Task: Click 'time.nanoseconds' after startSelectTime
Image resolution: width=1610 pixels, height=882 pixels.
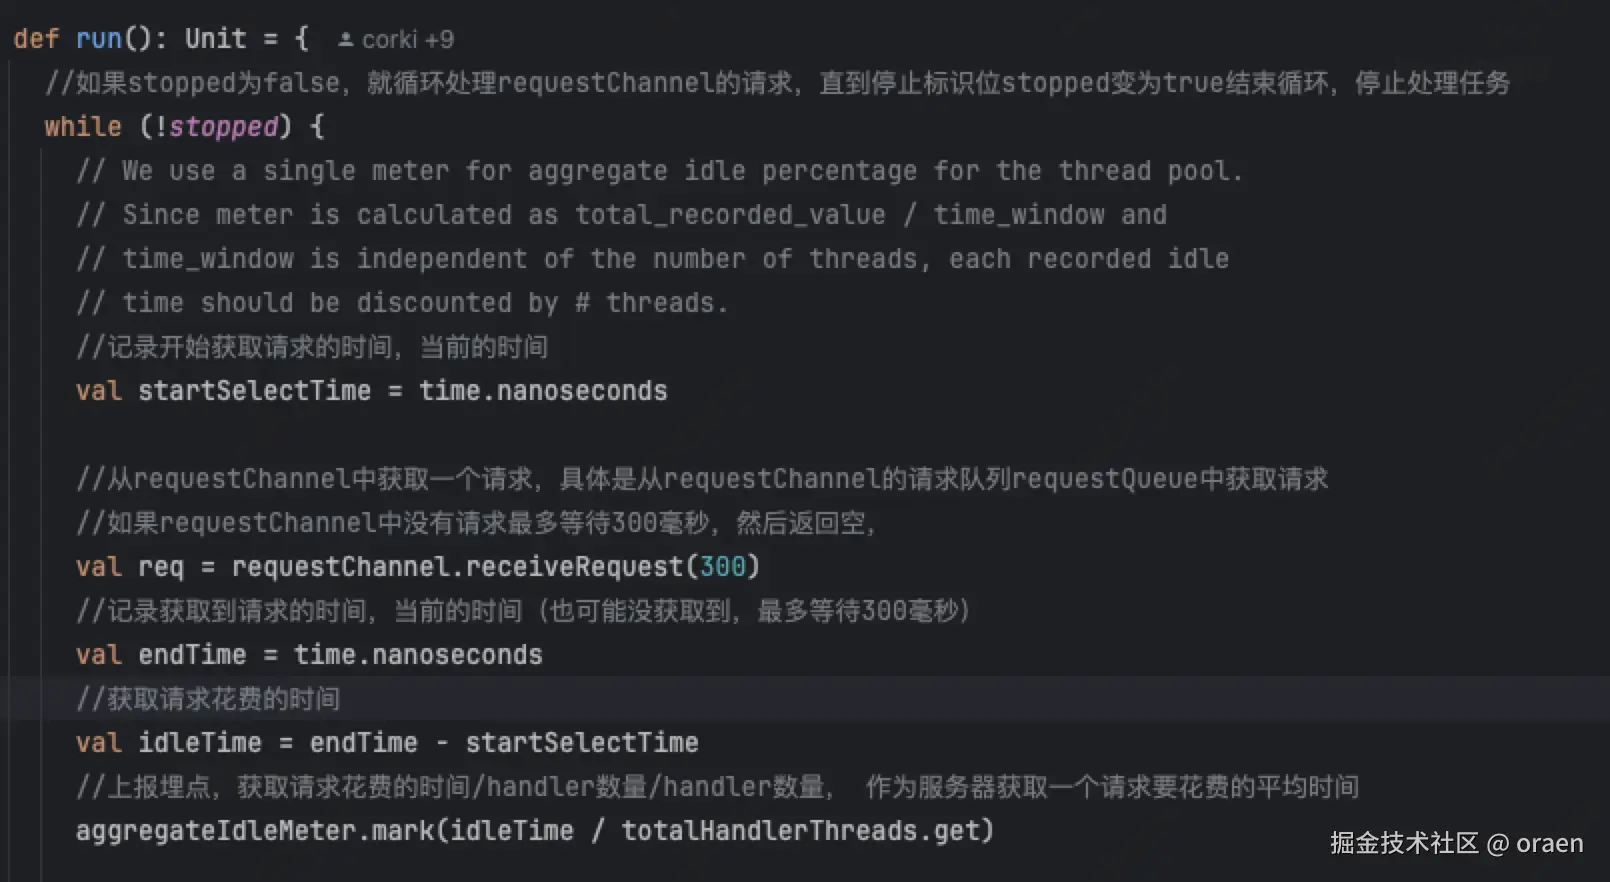Action: coord(542,391)
